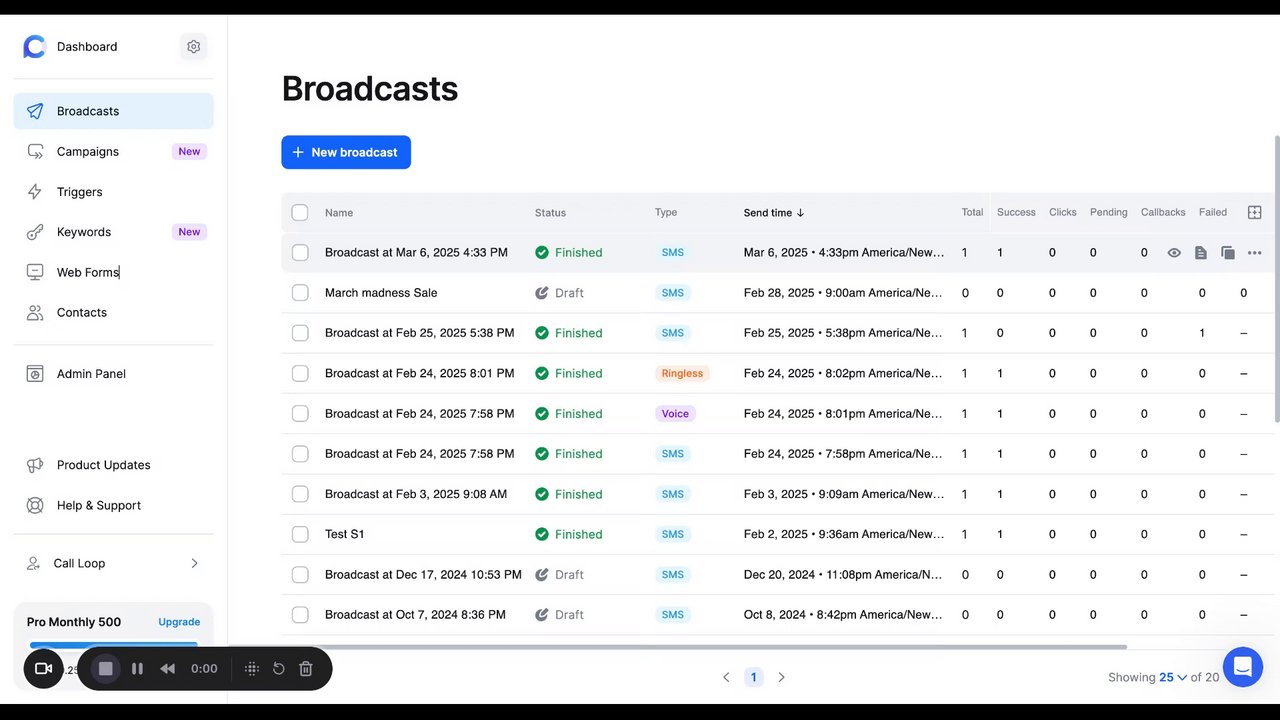Stop the screen recording
The height and width of the screenshot is (720, 1280).
pyautogui.click(x=106, y=668)
